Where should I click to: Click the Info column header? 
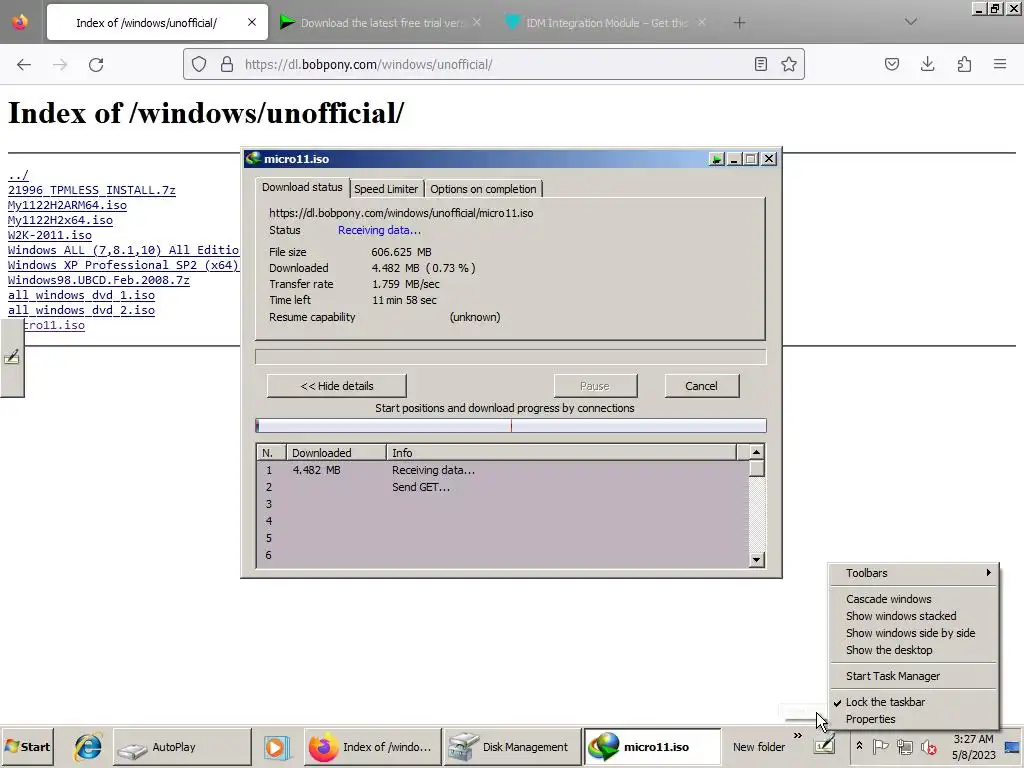tap(561, 453)
